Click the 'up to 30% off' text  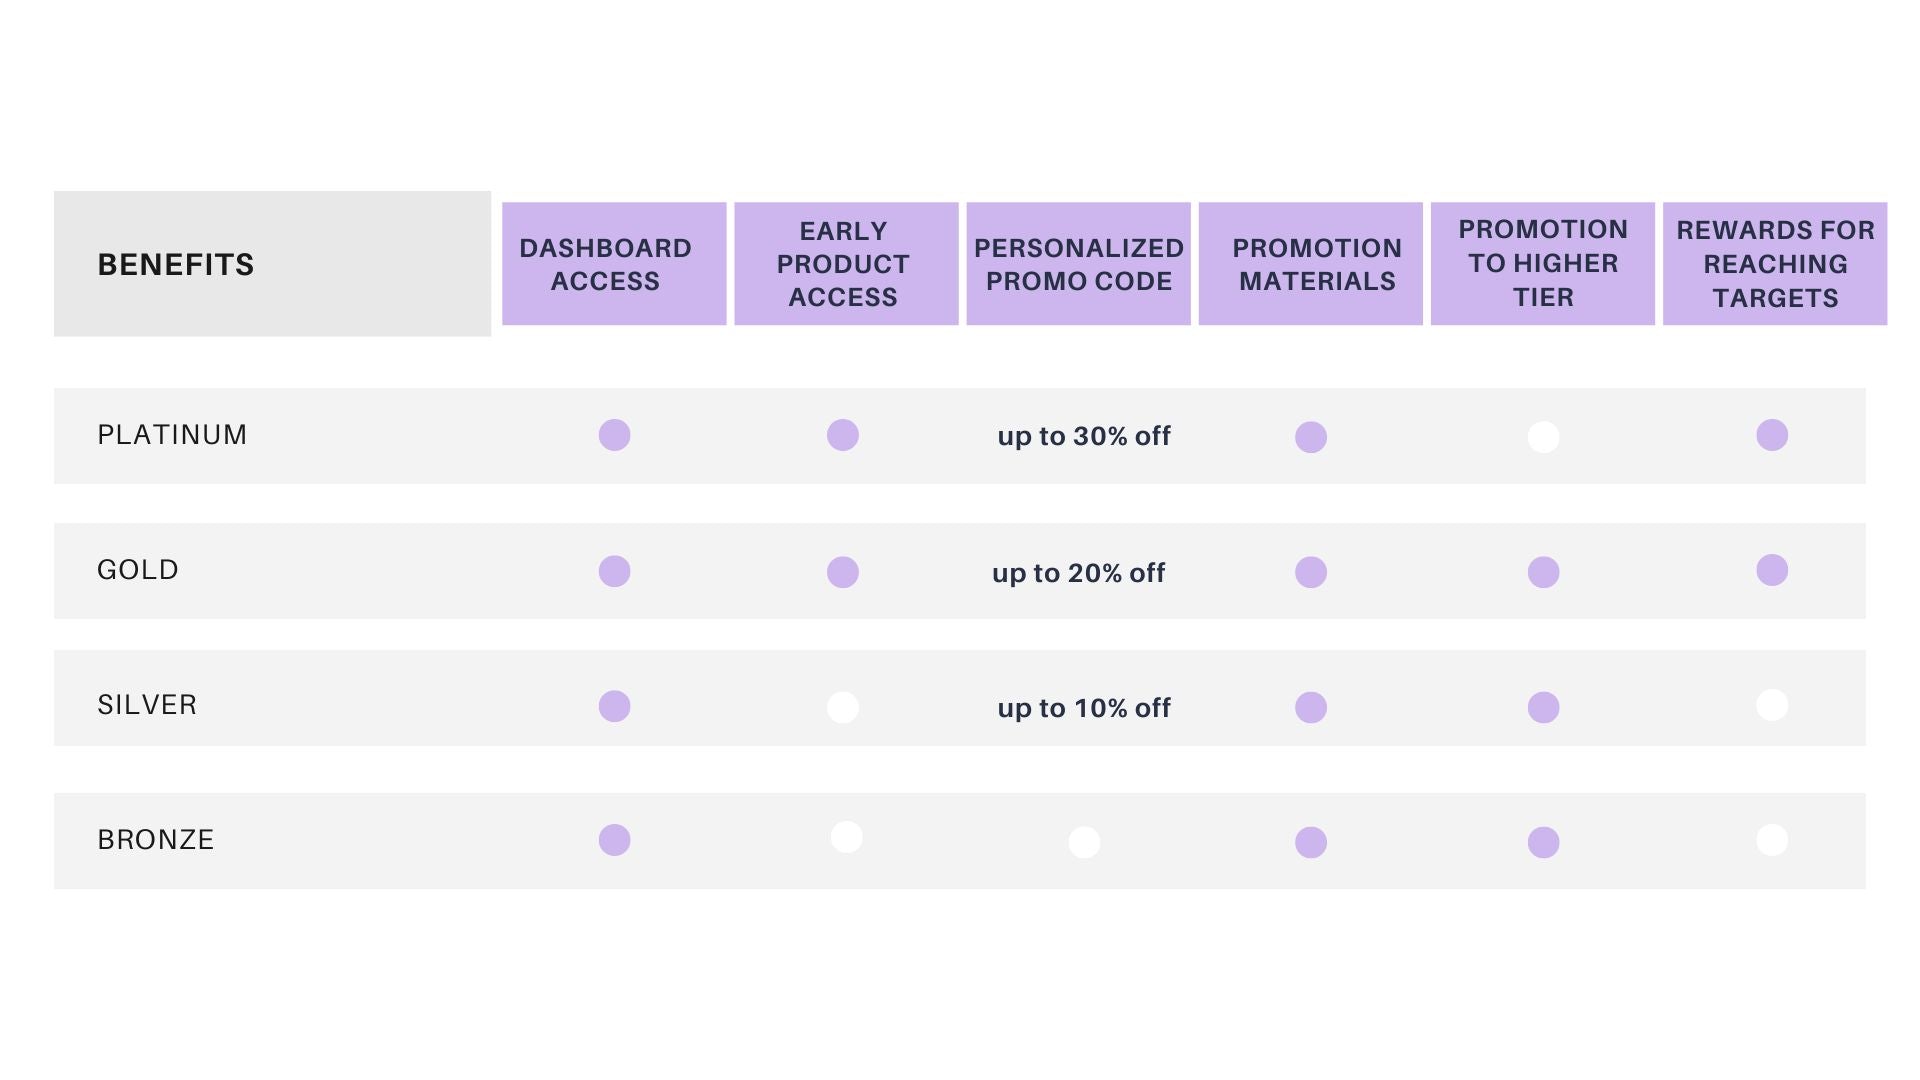pyautogui.click(x=1084, y=436)
